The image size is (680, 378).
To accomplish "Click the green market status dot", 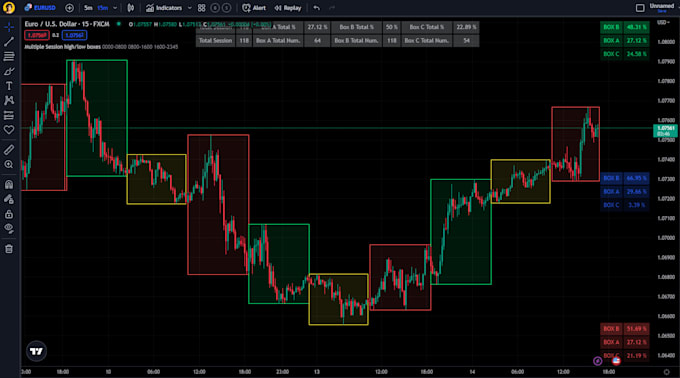I will click(x=118, y=24).
